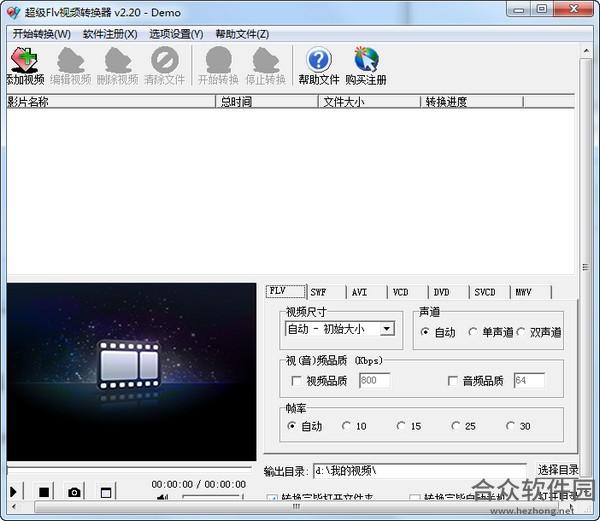Click the Buy Registration (购买注册) globe icon
This screenshot has height=521, width=600.
point(366,65)
